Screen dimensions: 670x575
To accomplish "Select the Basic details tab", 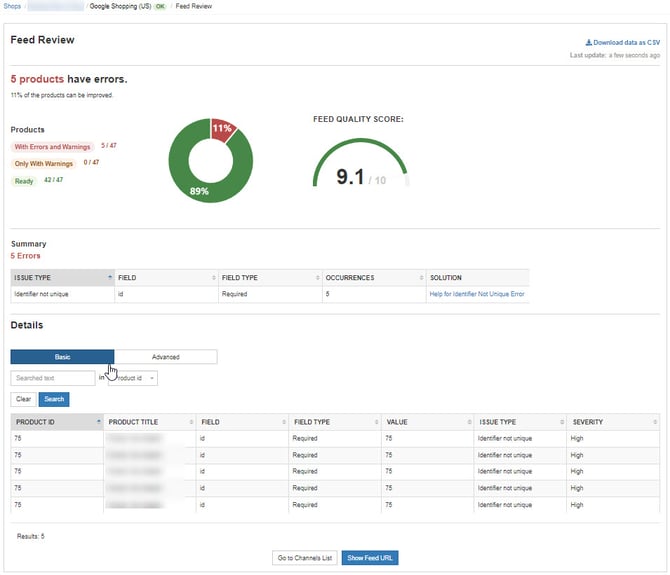I will coord(62,357).
